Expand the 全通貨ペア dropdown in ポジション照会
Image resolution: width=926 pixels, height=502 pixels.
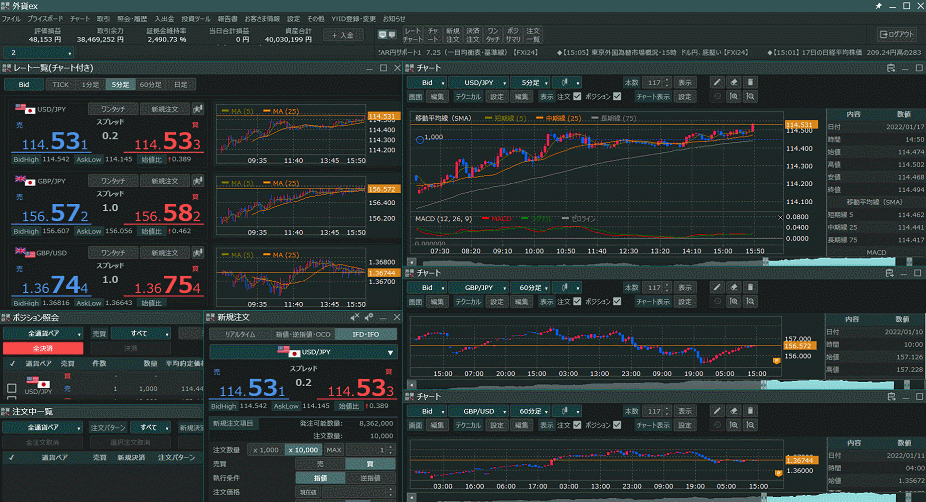point(47,333)
